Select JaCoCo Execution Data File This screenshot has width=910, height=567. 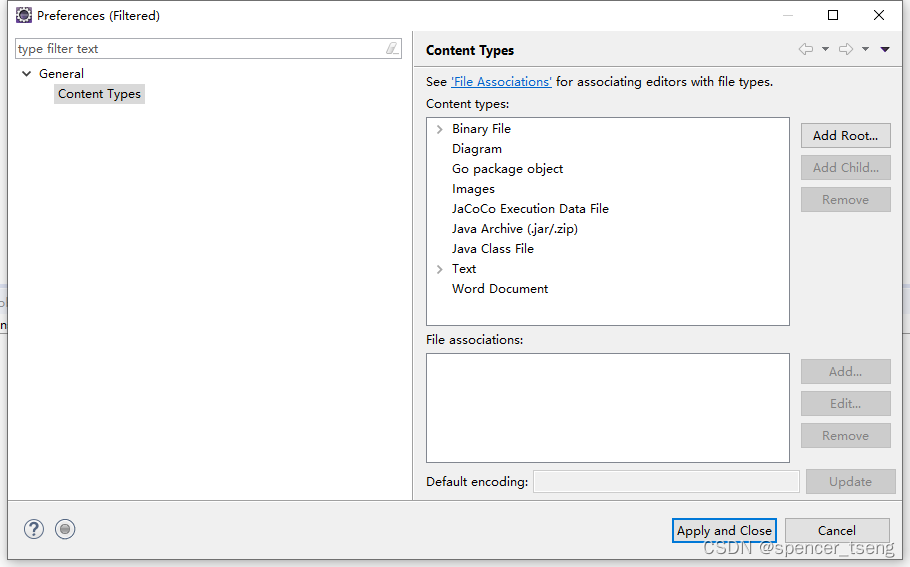[x=530, y=209]
